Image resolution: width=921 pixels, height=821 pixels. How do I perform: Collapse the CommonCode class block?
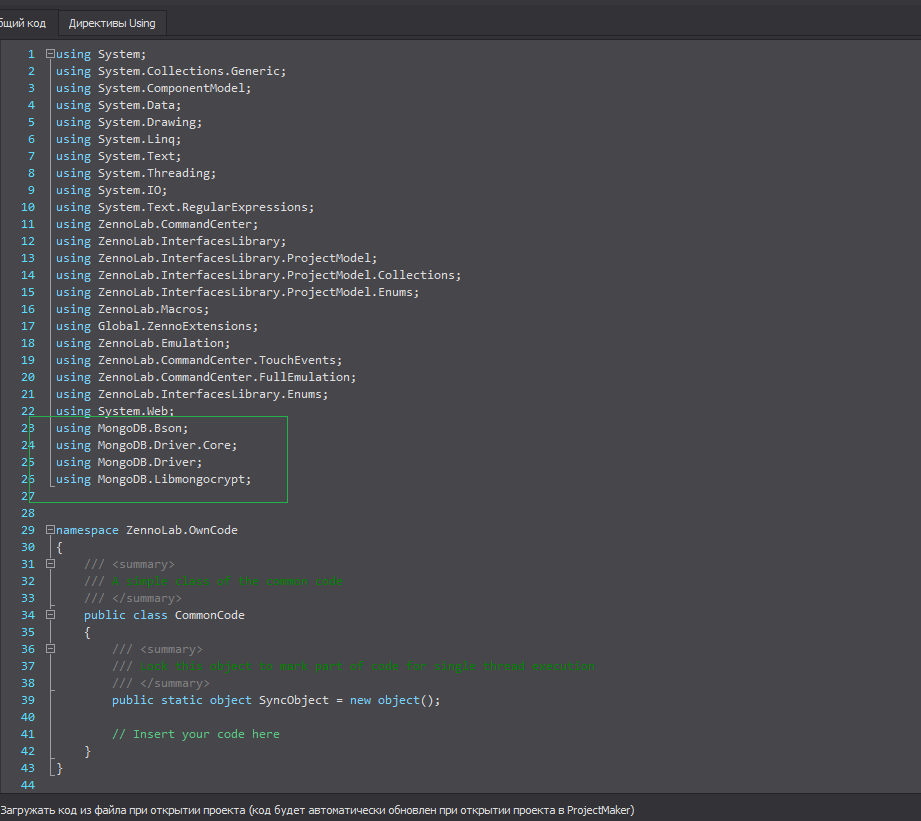pyautogui.click(x=50, y=615)
